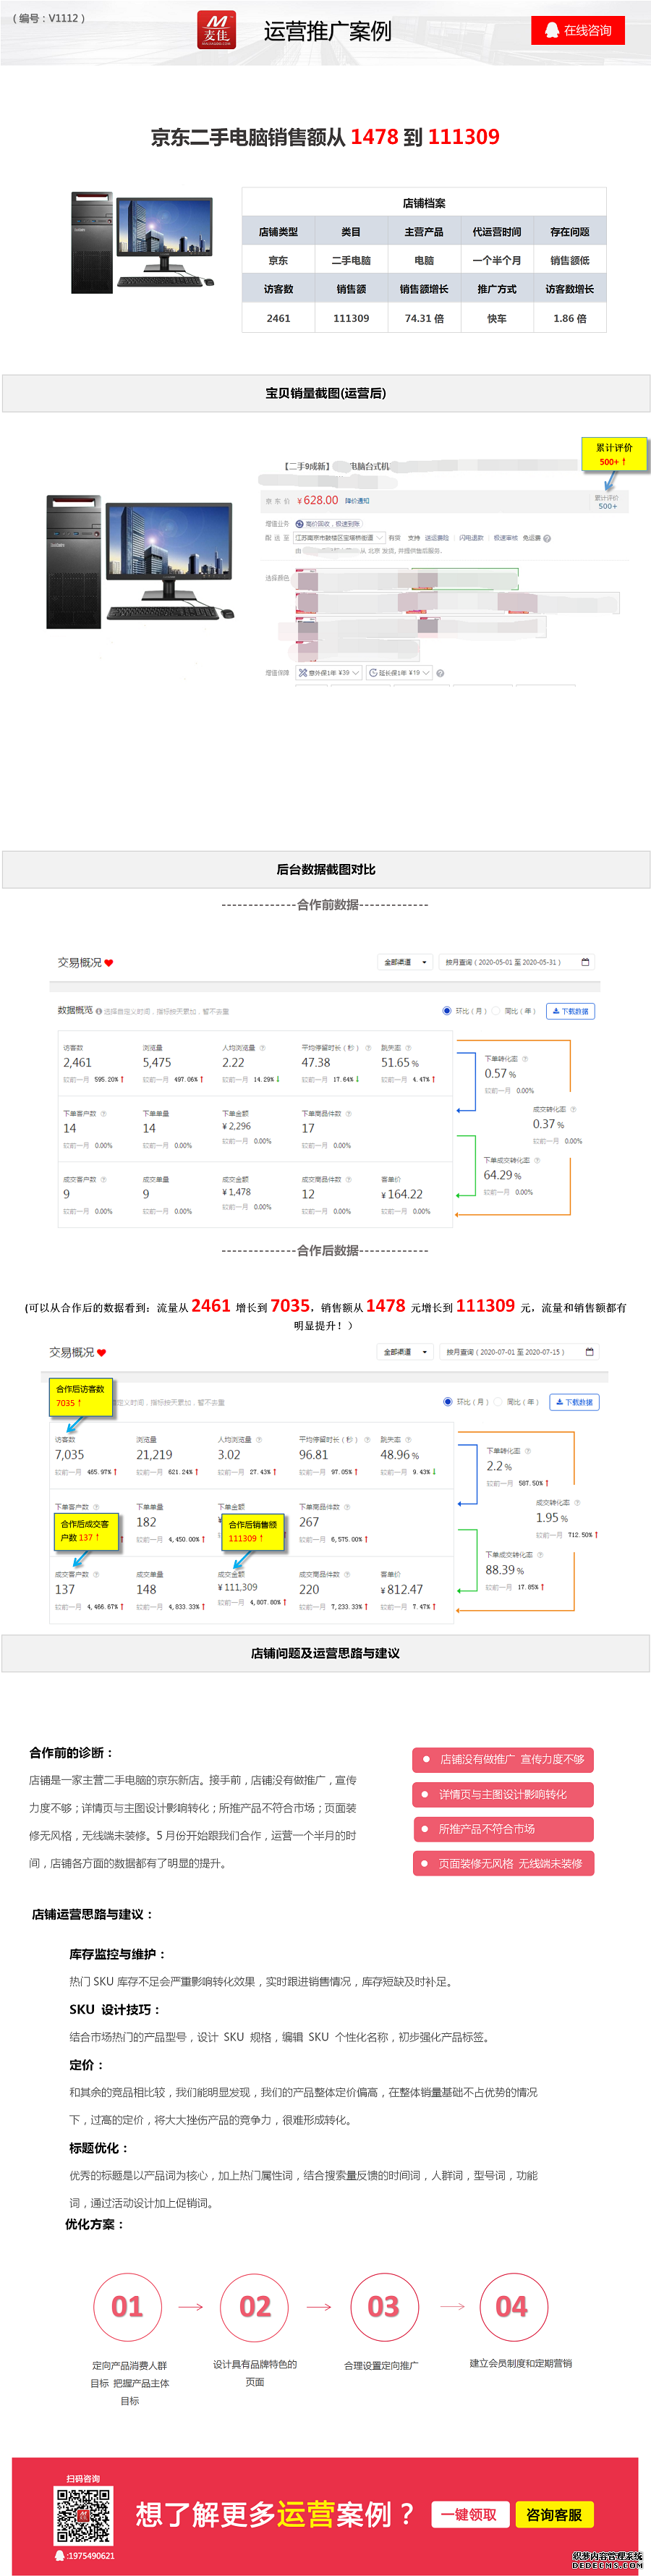This screenshot has height=2576, width=651.
Task: Select 环比(月) radio in the May data panel
Action: click(x=447, y=1011)
